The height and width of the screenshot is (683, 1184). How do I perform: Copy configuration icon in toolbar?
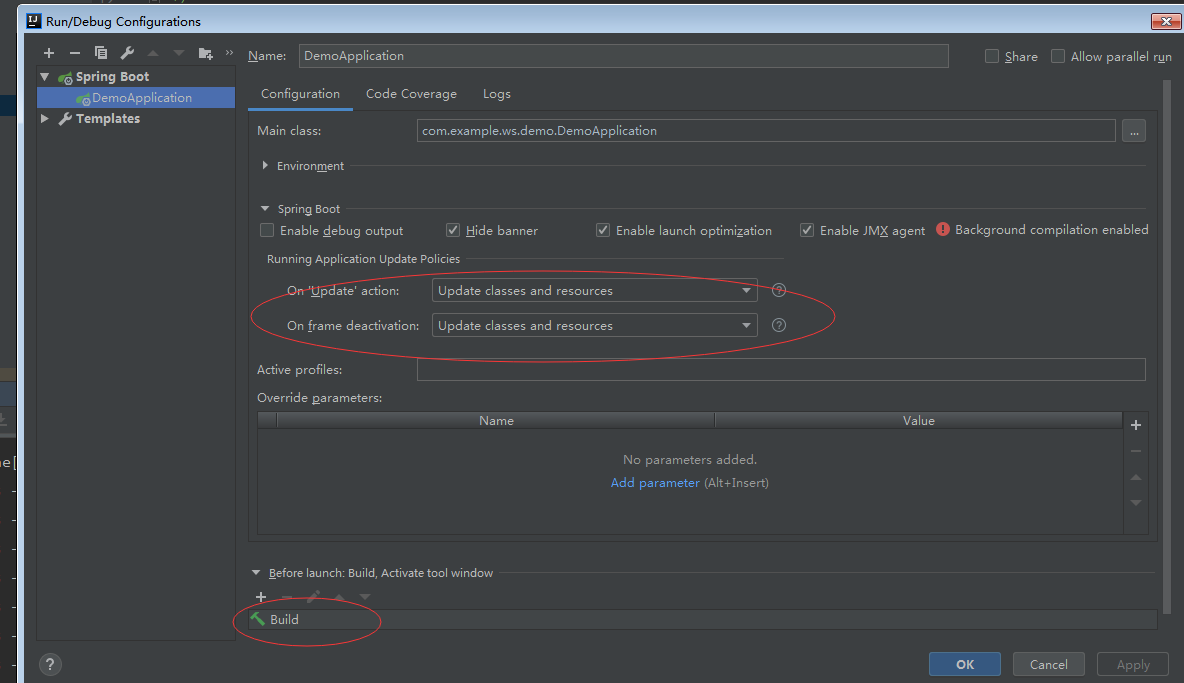tap(100, 53)
